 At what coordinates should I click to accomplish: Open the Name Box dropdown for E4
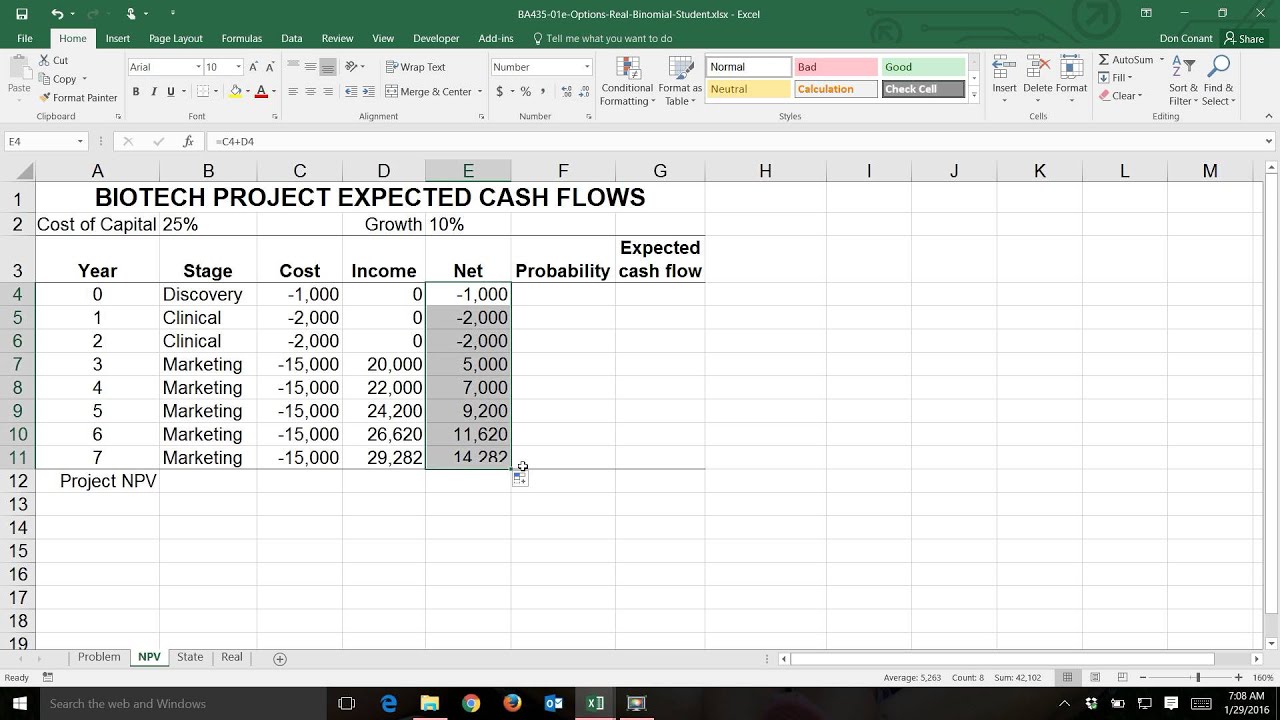pos(80,142)
